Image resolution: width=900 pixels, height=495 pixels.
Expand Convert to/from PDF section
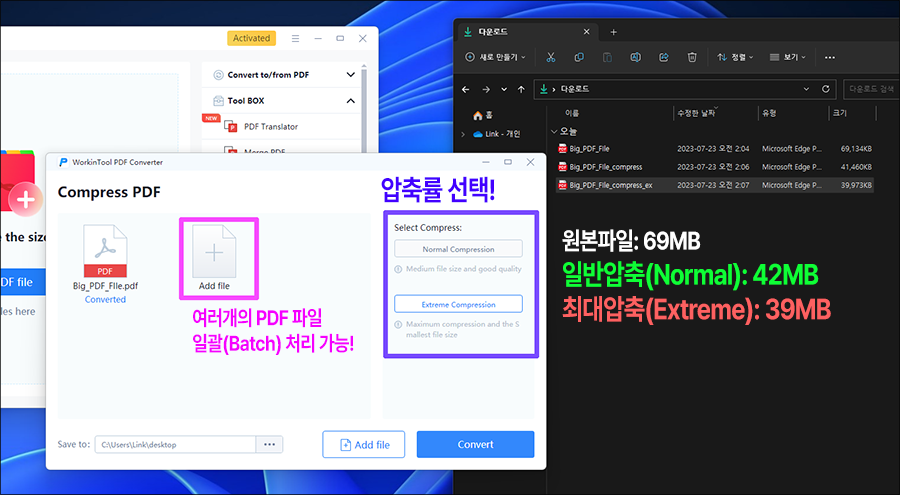[x=351, y=75]
